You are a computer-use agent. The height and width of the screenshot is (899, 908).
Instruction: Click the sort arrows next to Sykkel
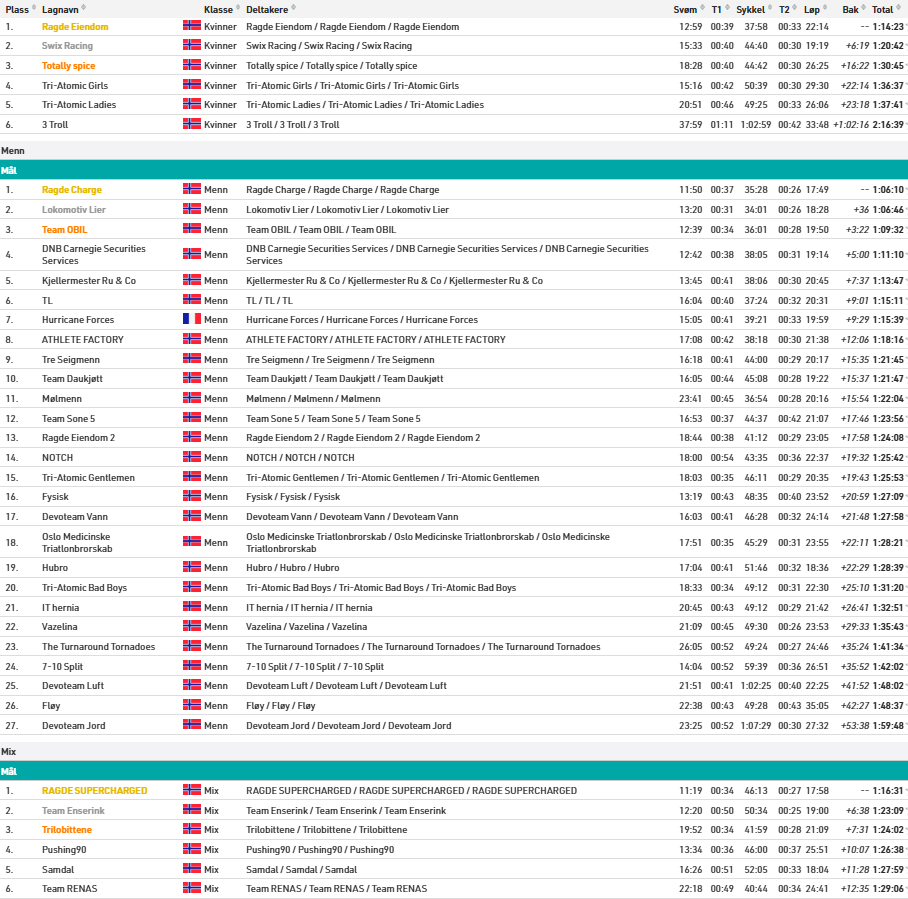coord(771,9)
